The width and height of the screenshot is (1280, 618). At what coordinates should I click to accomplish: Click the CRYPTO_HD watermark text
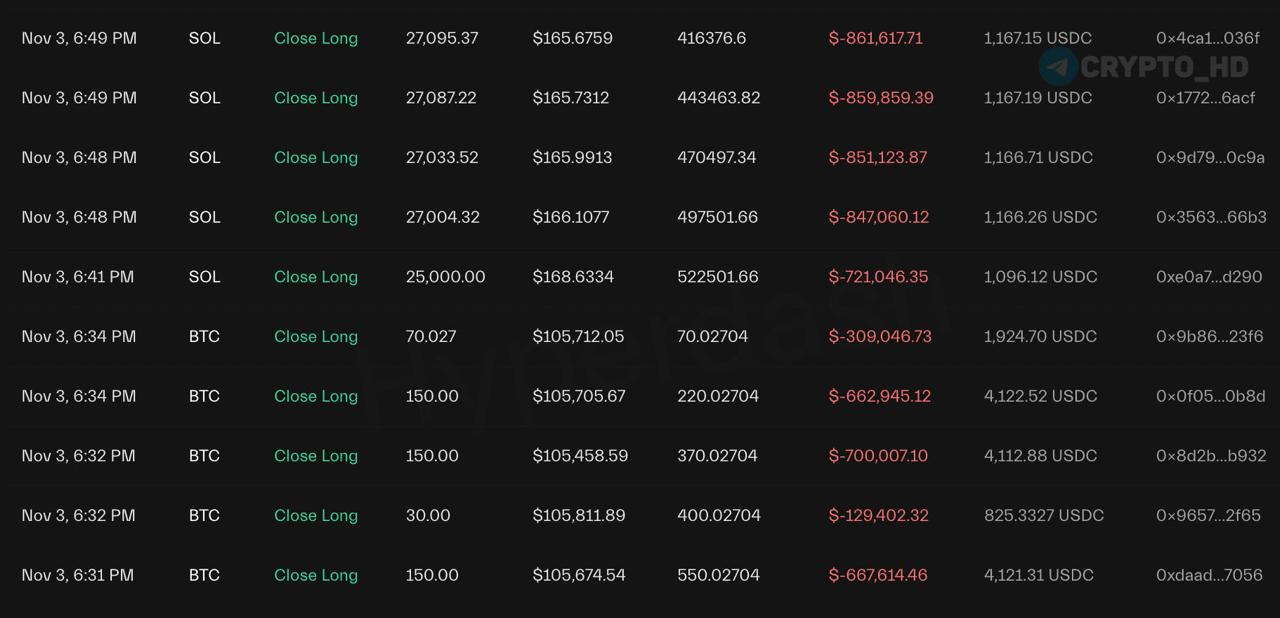[1165, 67]
